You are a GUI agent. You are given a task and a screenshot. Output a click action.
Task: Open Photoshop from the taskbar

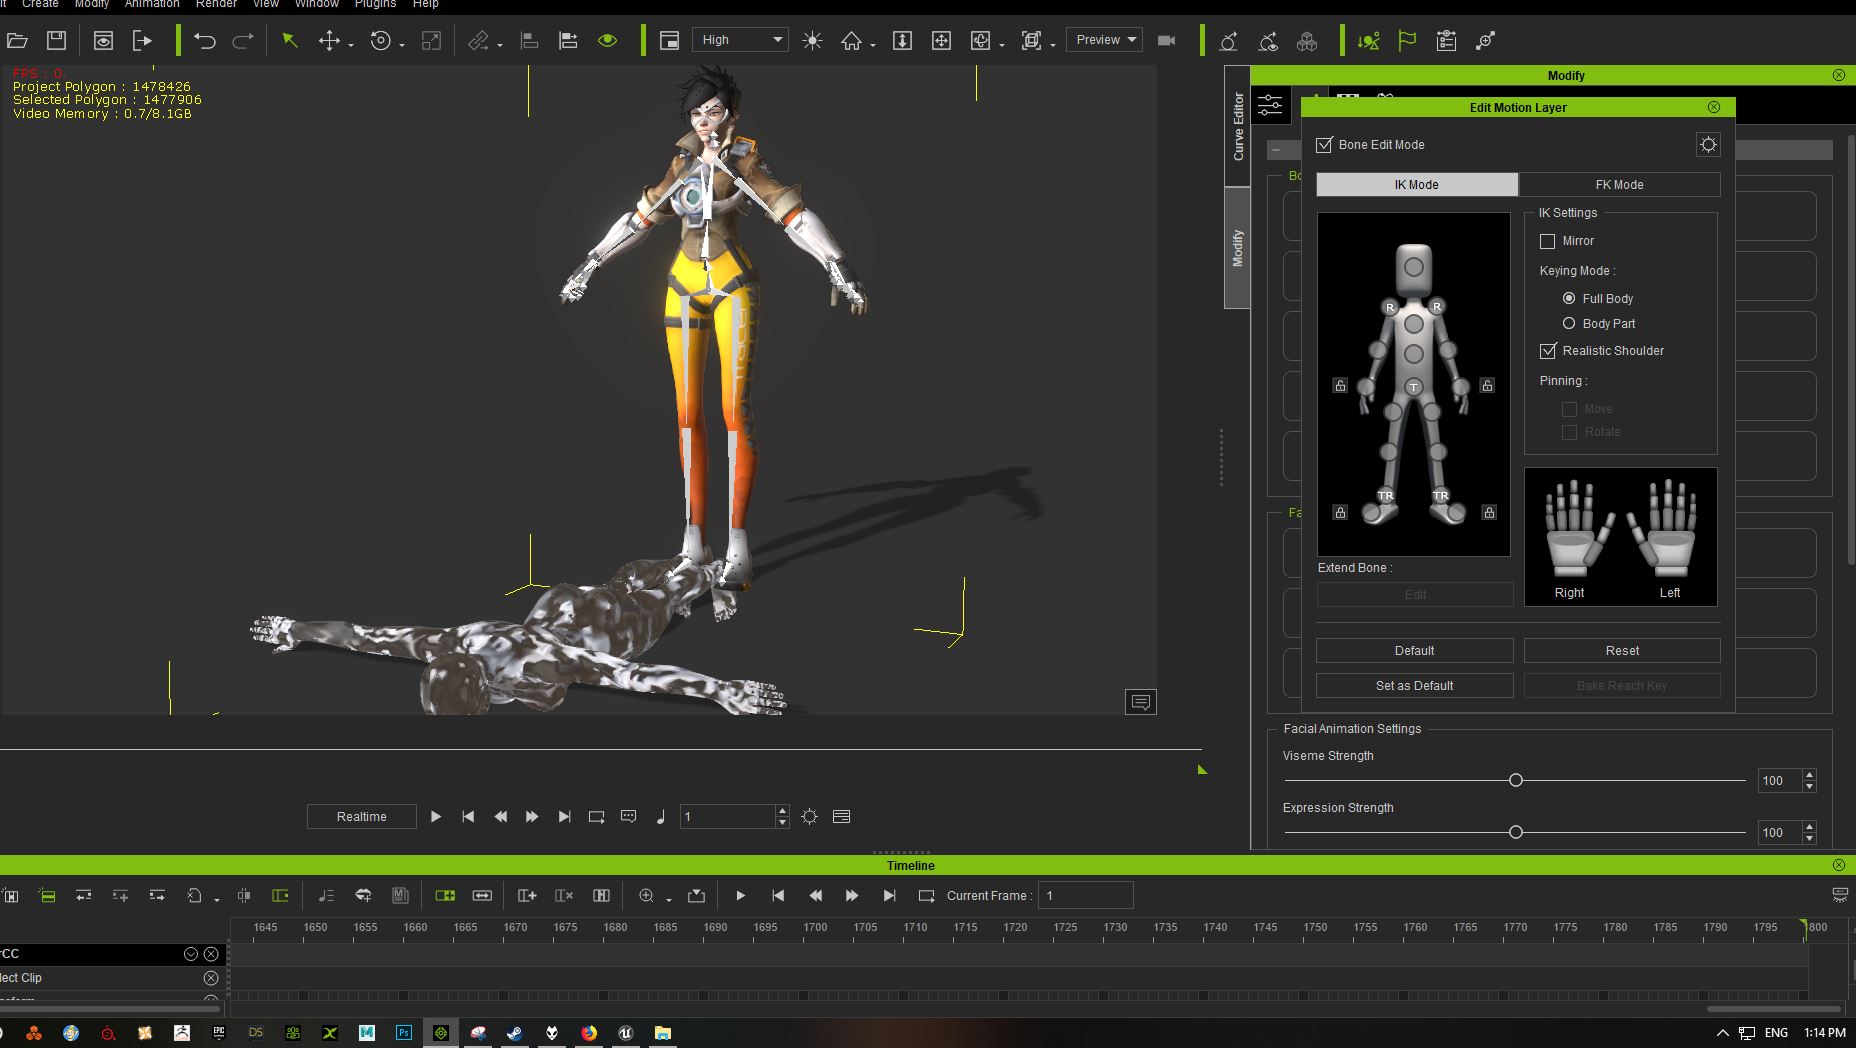[x=404, y=1033]
